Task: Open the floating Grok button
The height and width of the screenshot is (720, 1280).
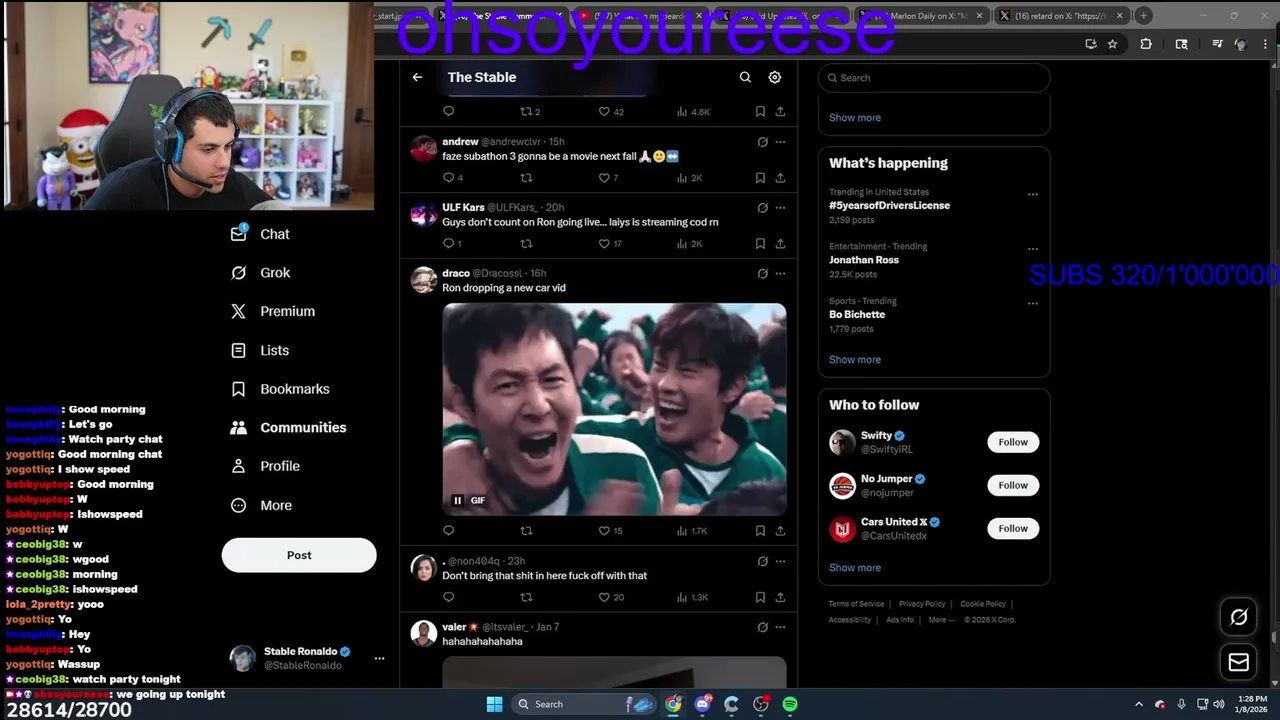Action: click(1238, 617)
